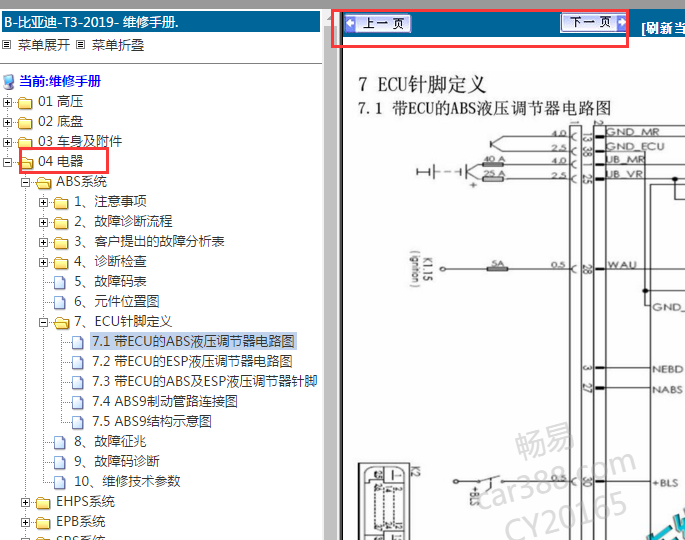Screen dimensions: 685x540
Task: Click the folder icon of 1、注意事项
Action: click(61, 203)
